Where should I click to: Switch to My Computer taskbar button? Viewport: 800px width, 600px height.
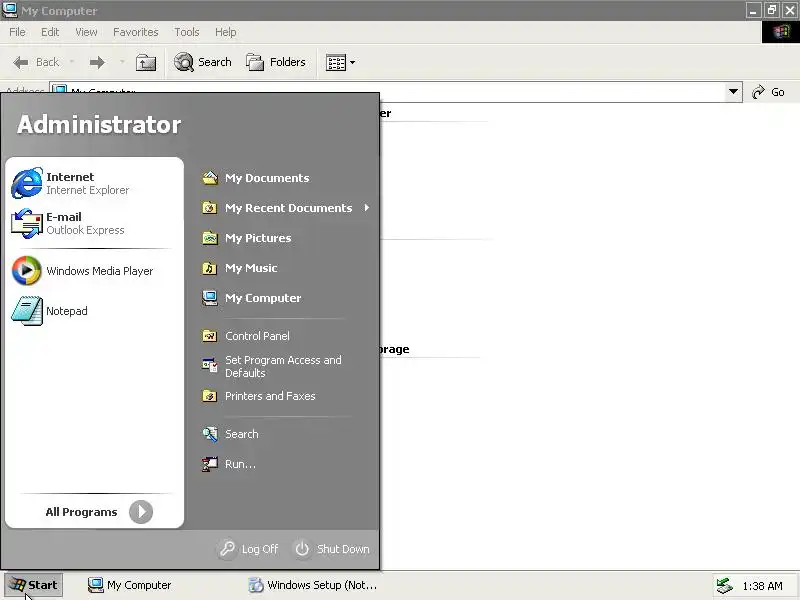[129, 585]
